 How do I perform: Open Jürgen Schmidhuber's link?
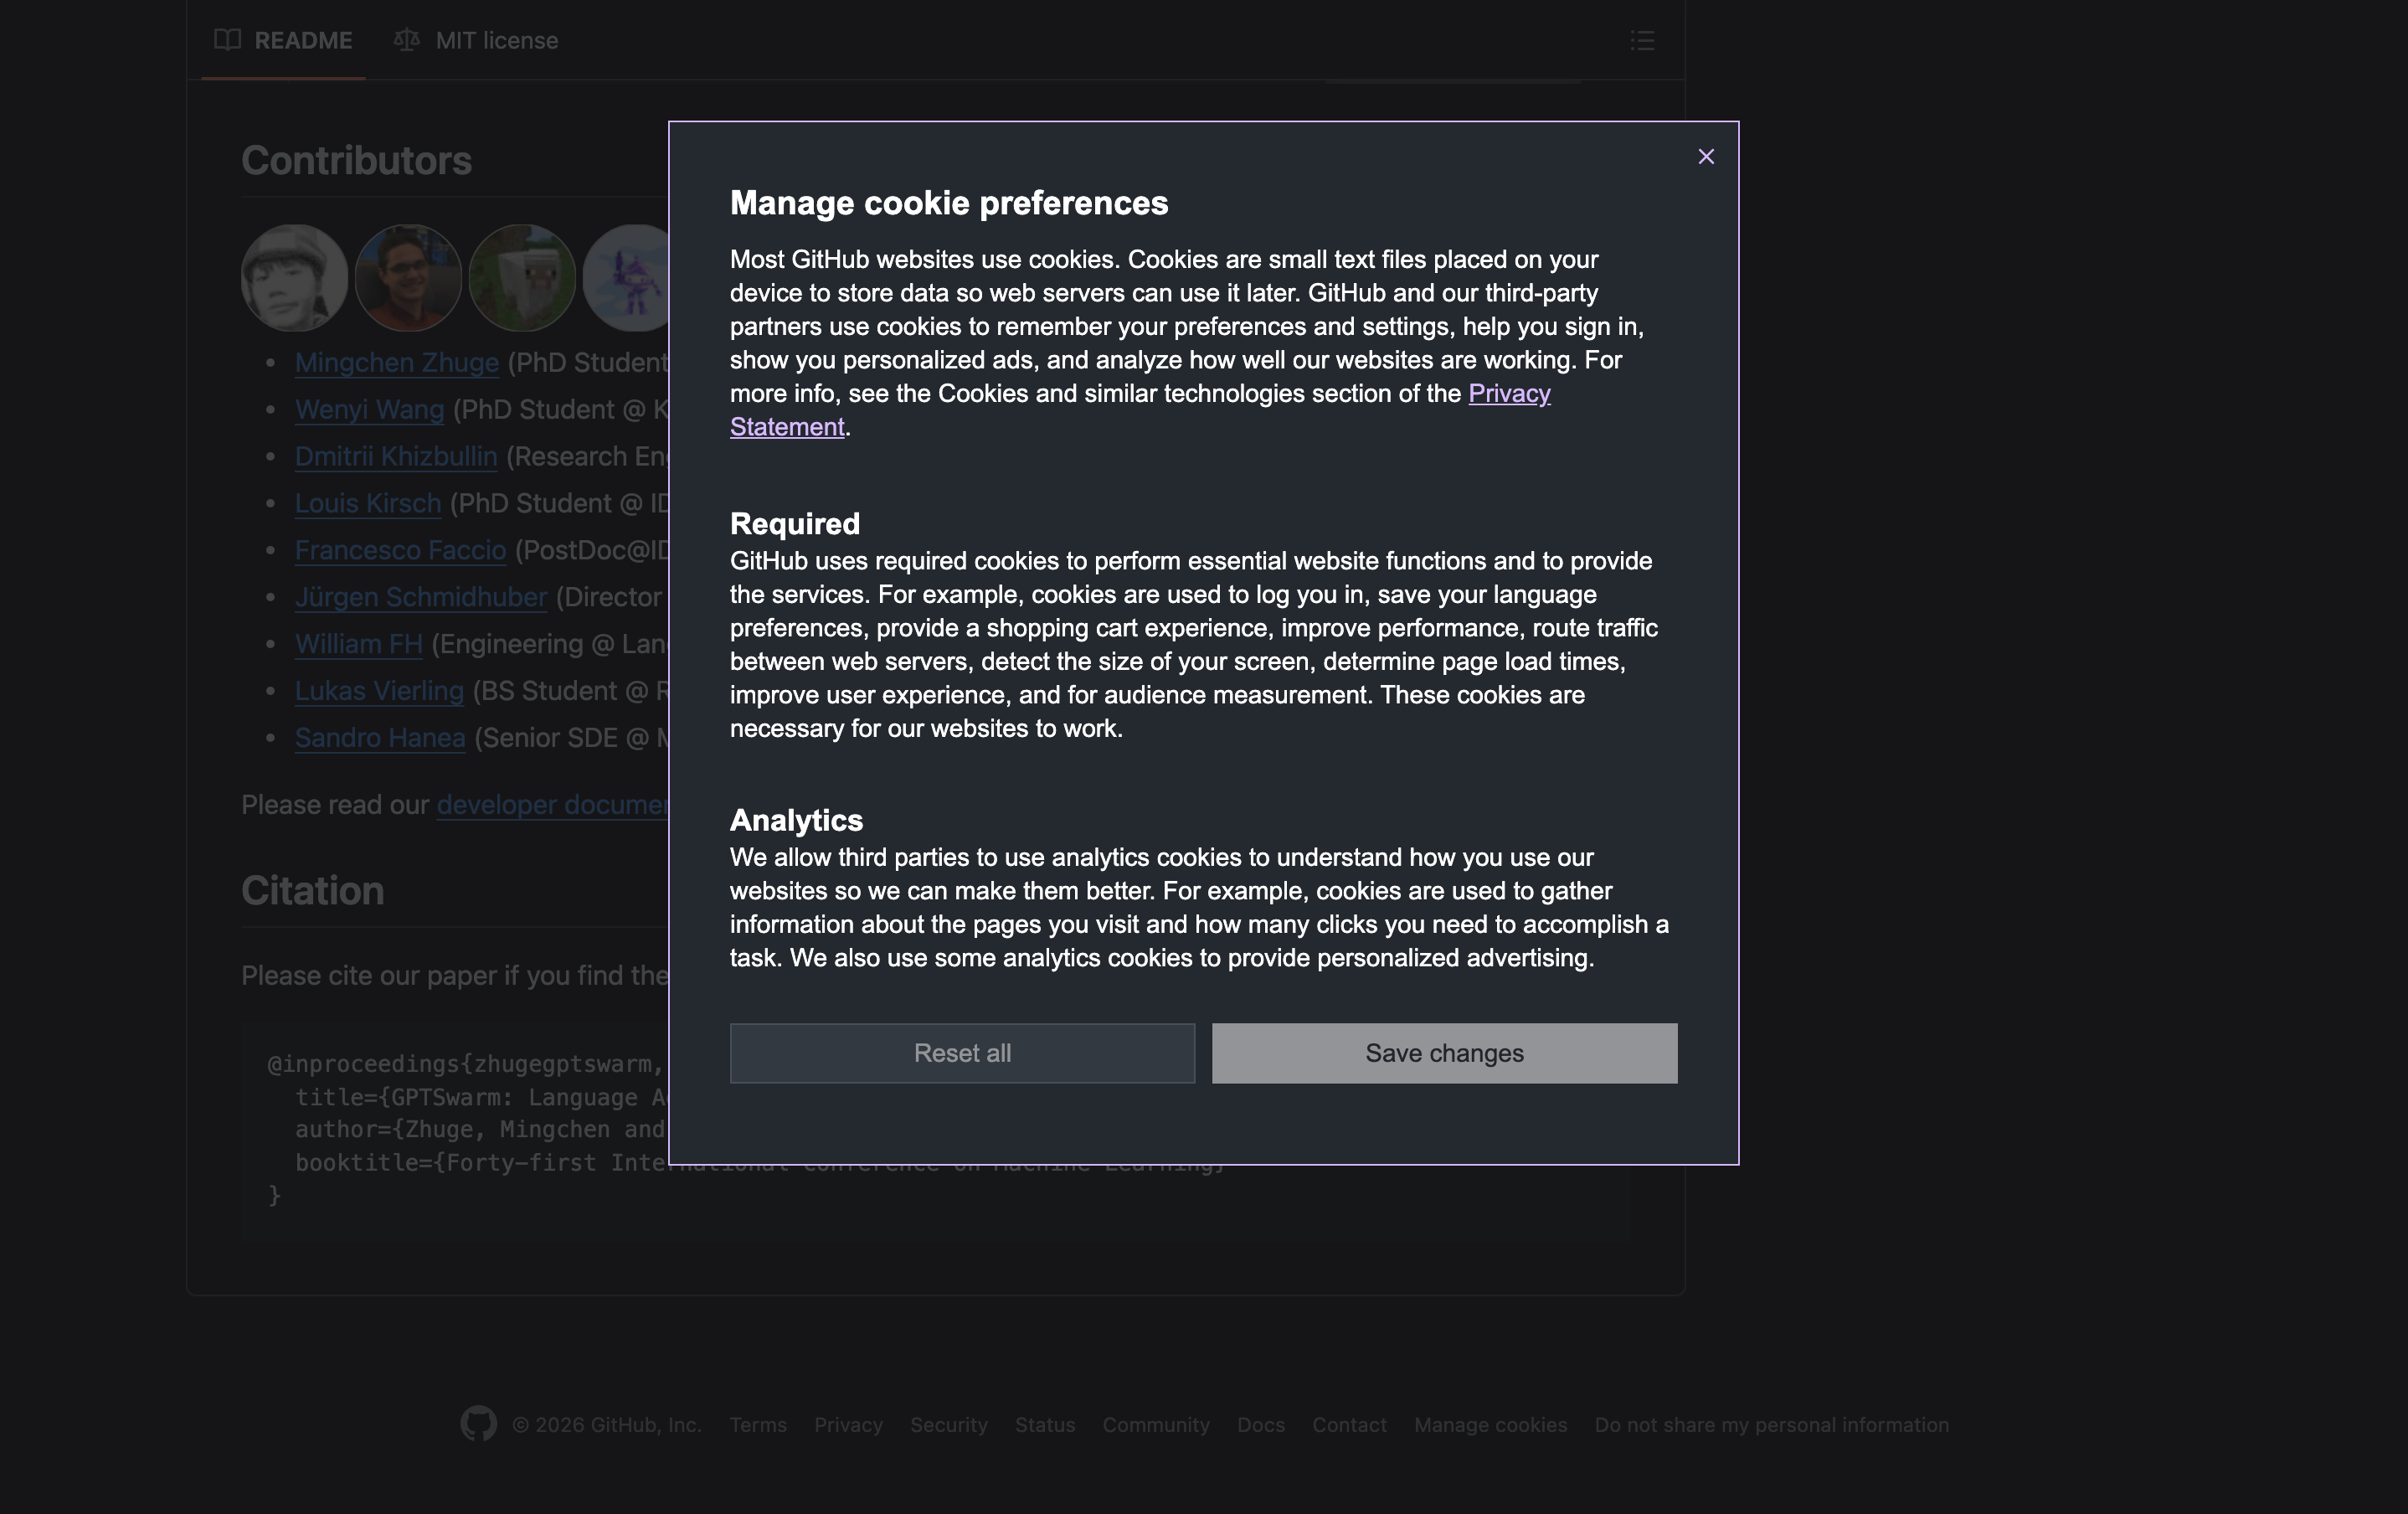pos(420,597)
